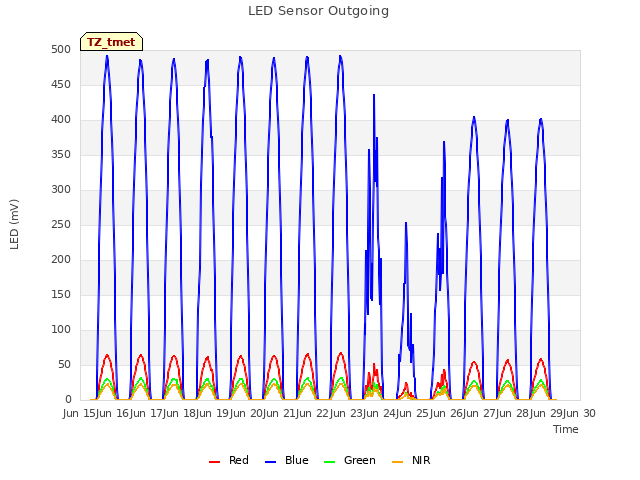Click the blue peak on Jun 15
Viewport: 640px width, 480px height.
107,56
